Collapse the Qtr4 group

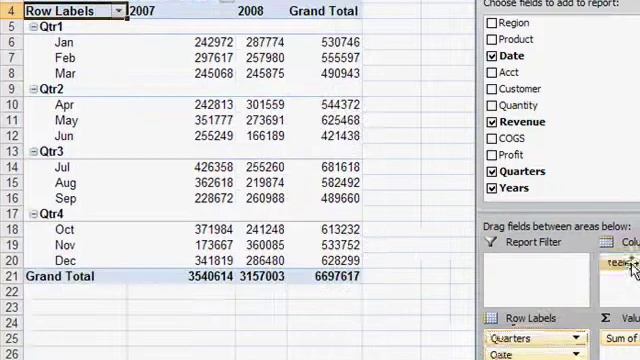34,214
